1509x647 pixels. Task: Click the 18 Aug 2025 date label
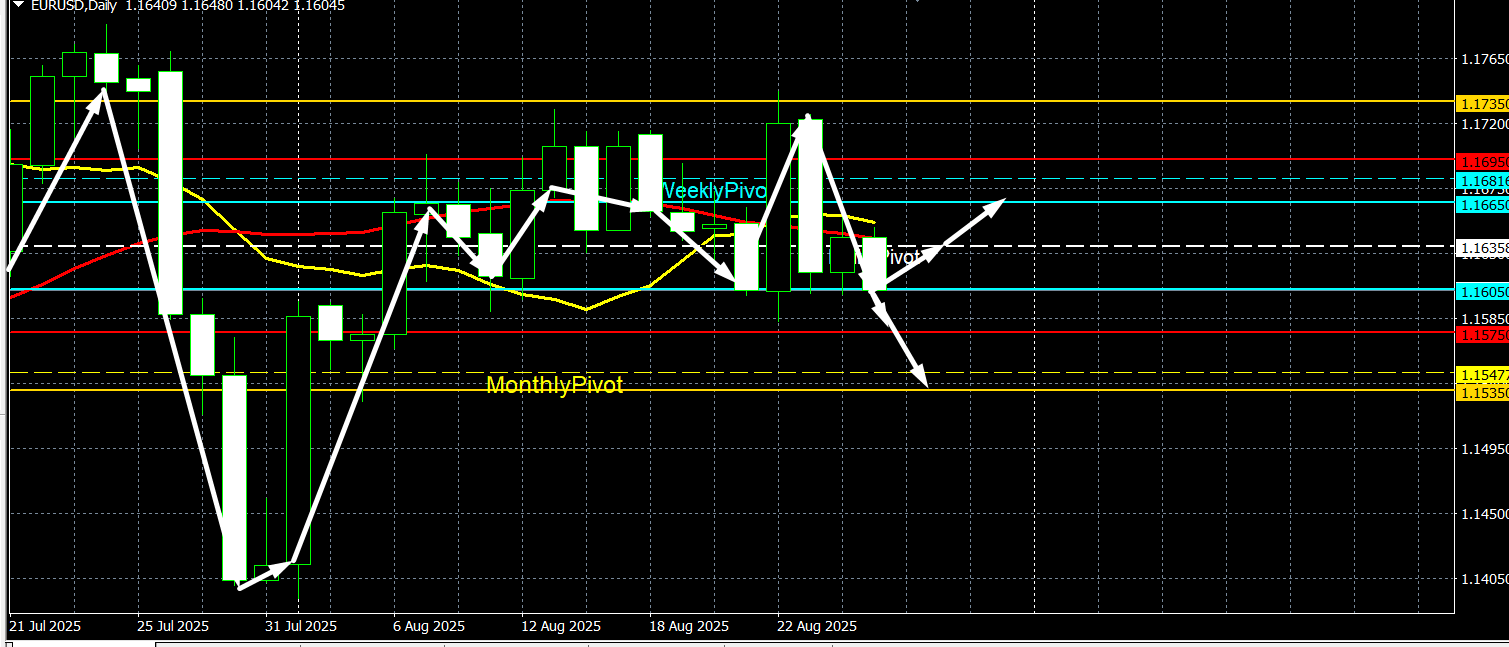pyautogui.click(x=689, y=627)
